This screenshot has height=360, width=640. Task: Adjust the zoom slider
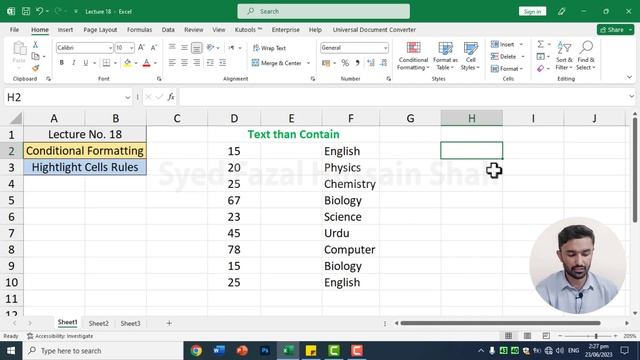[x=596, y=336]
